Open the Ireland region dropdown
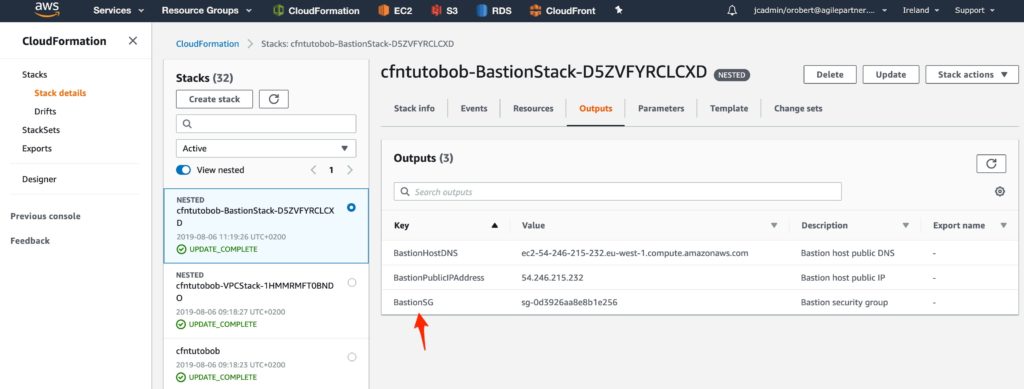The height and width of the screenshot is (389, 1024). (921, 10)
